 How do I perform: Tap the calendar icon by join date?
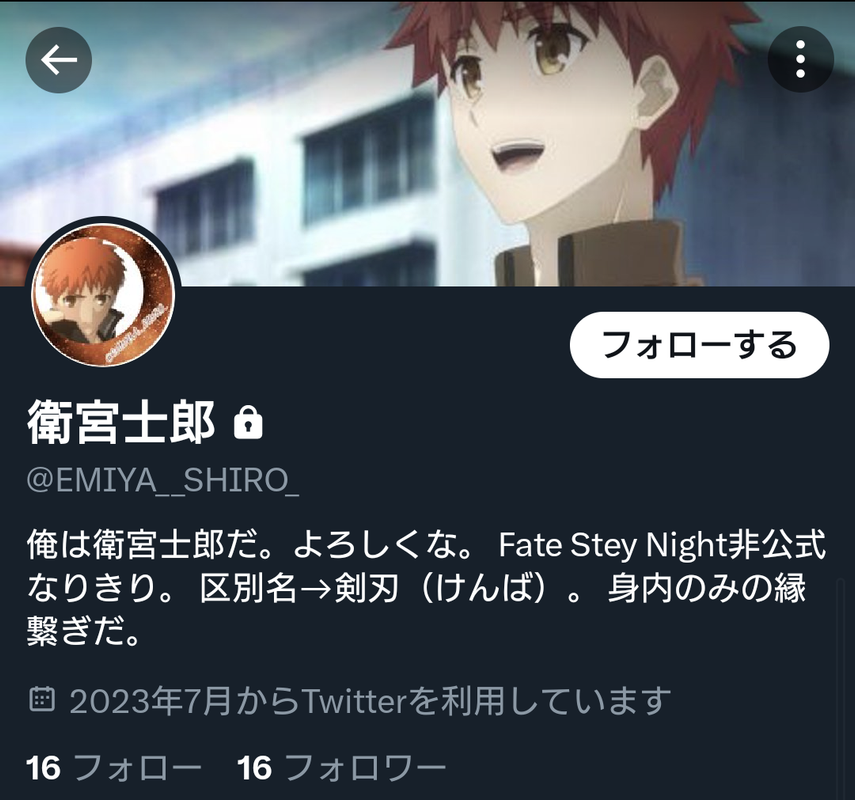point(41,699)
